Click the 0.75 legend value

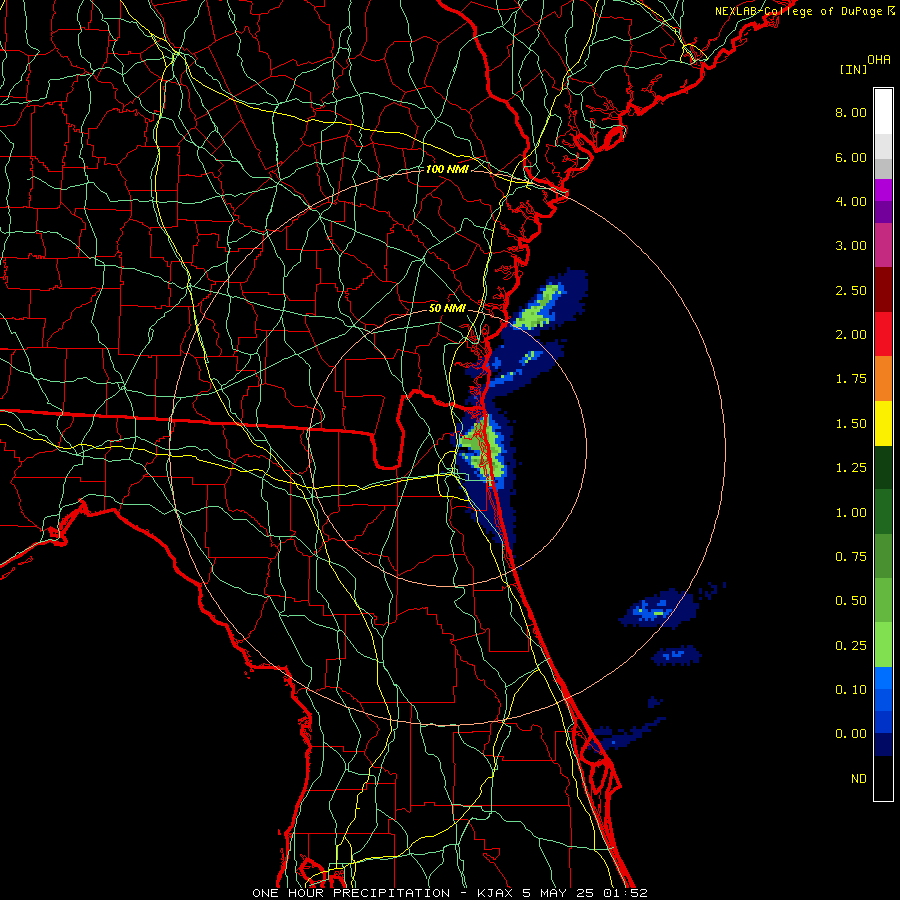click(851, 557)
